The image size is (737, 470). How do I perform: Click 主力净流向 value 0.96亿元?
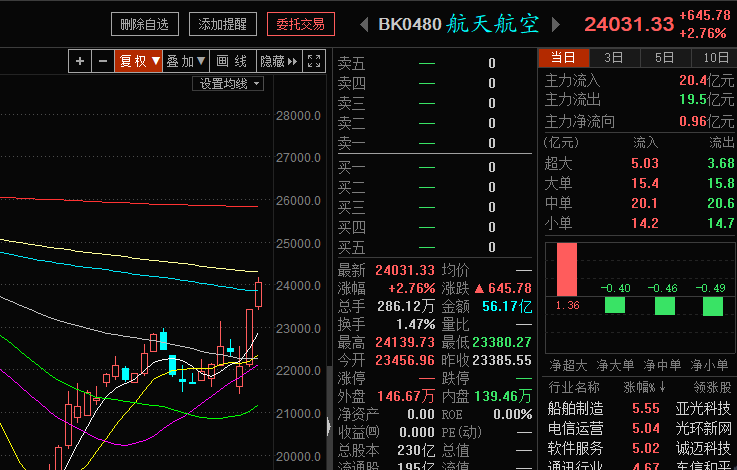[706, 122]
